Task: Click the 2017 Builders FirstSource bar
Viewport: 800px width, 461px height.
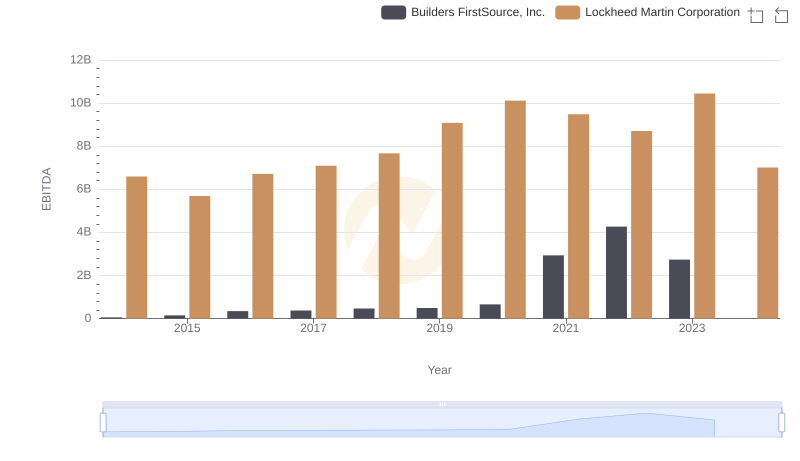Action: pyautogui.click(x=301, y=314)
